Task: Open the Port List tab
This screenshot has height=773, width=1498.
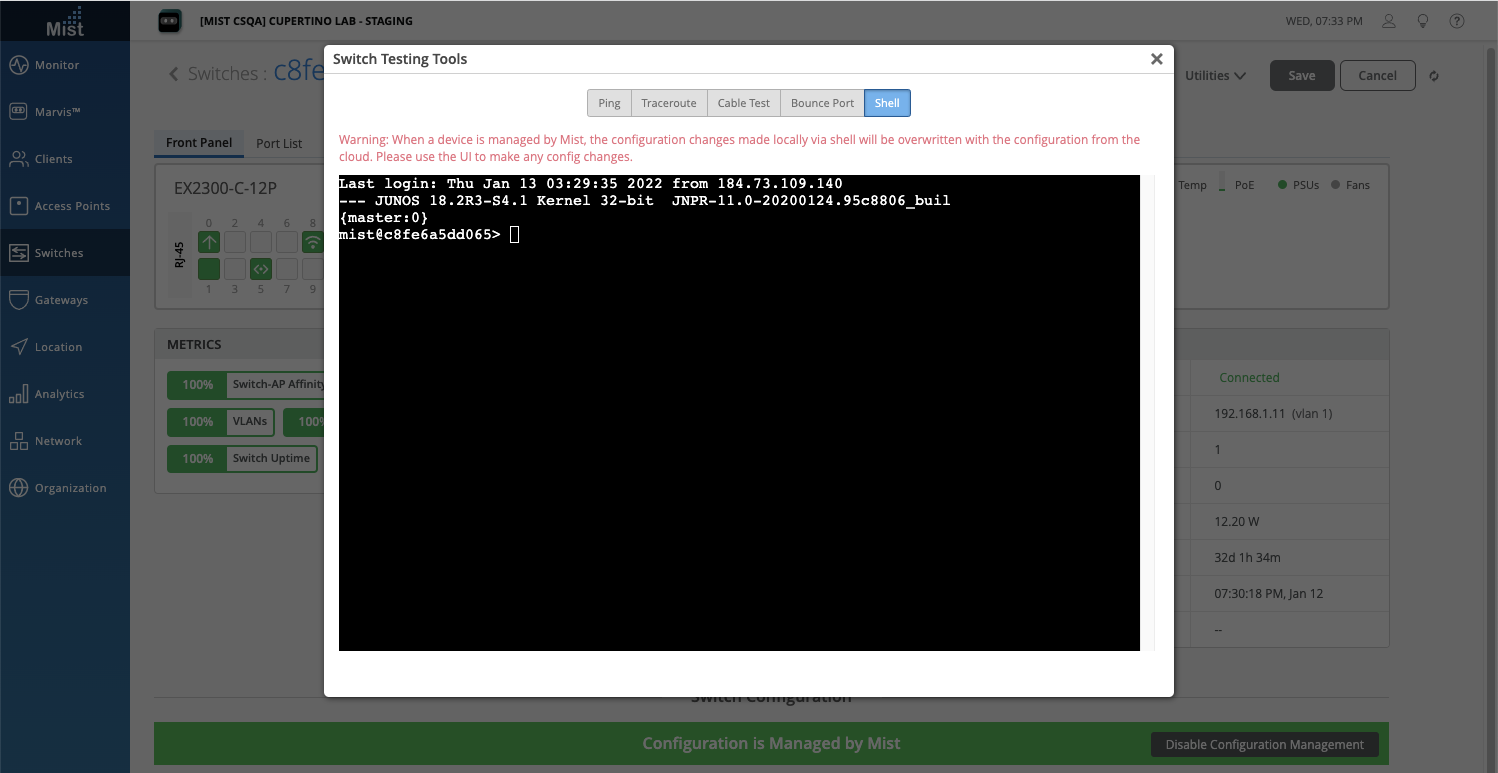Action: tap(279, 143)
